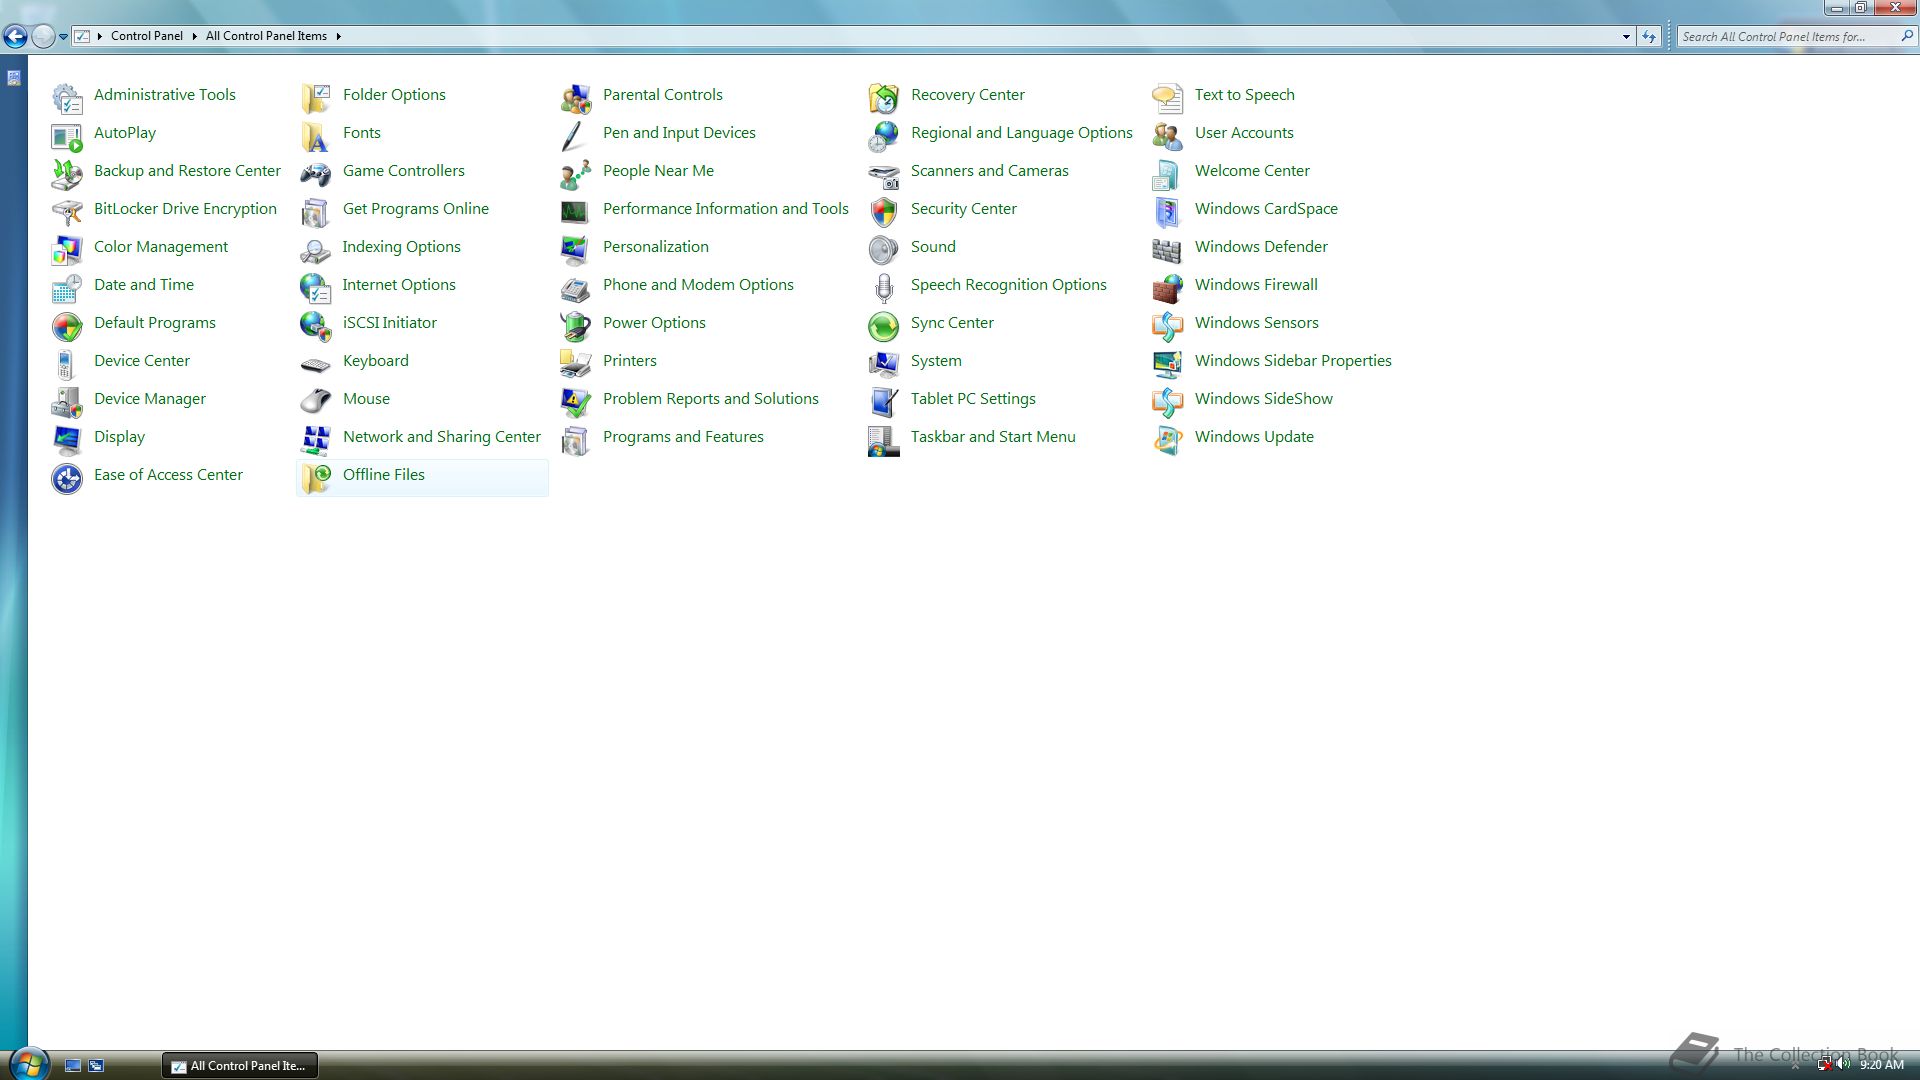Click the Sync Center green icon

pos(884,325)
